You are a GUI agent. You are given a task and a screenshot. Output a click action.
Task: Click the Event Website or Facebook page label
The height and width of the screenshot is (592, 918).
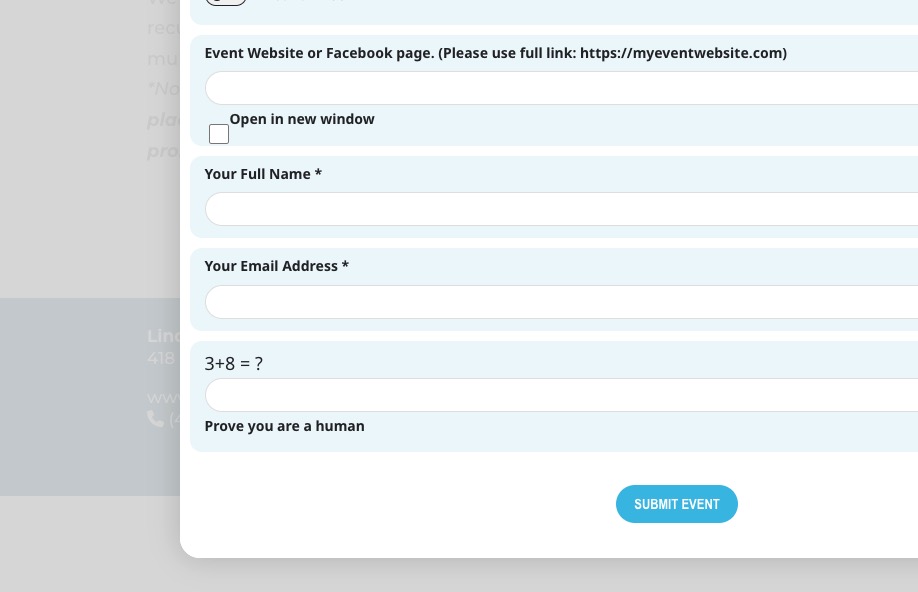click(x=495, y=53)
